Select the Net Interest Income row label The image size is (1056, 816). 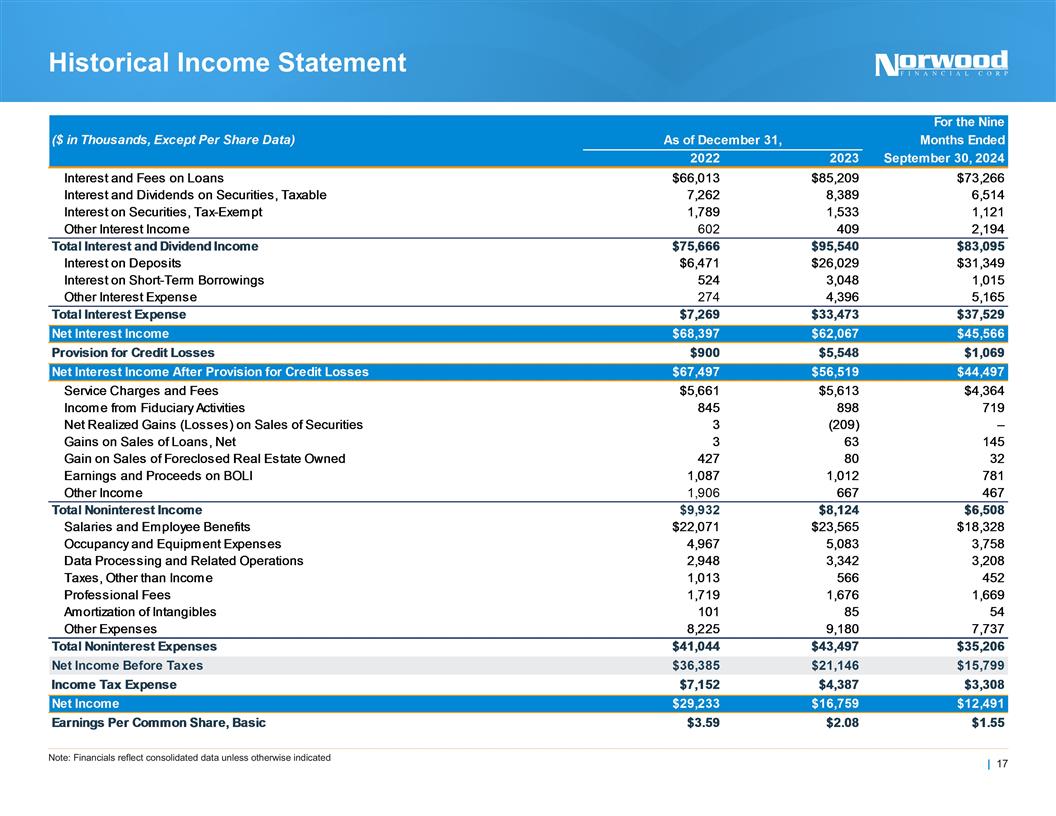point(110,333)
